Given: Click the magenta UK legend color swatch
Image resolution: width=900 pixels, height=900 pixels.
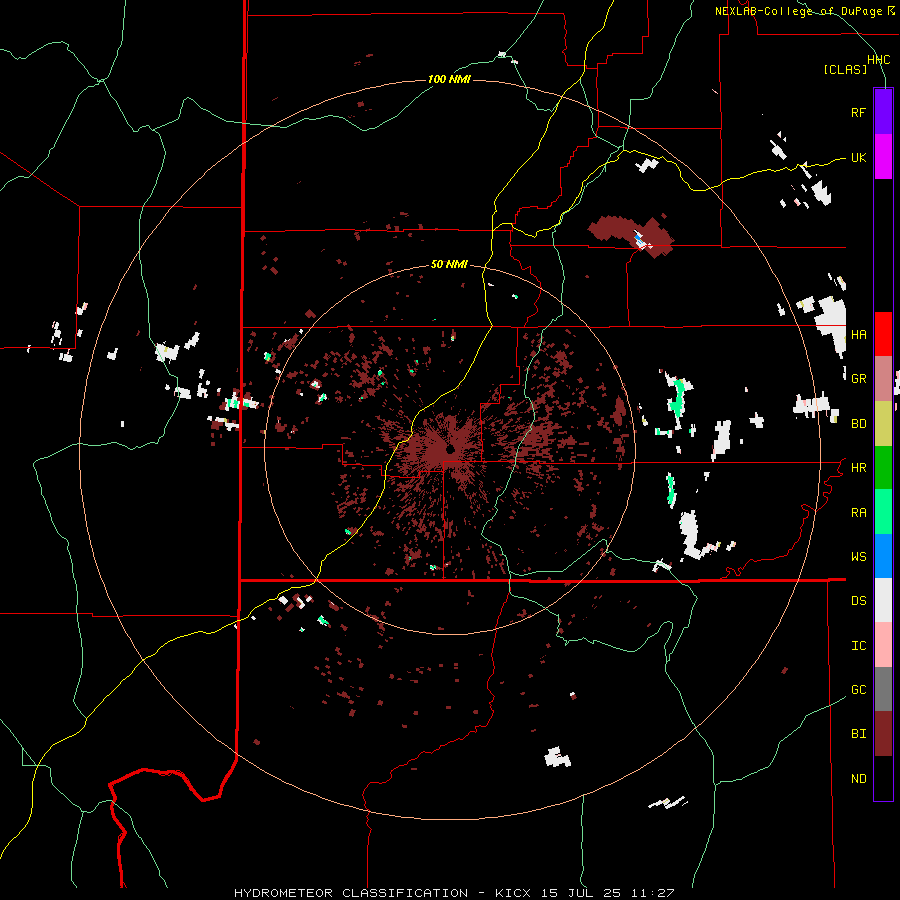Looking at the screenshot, I should coord(883,157).
